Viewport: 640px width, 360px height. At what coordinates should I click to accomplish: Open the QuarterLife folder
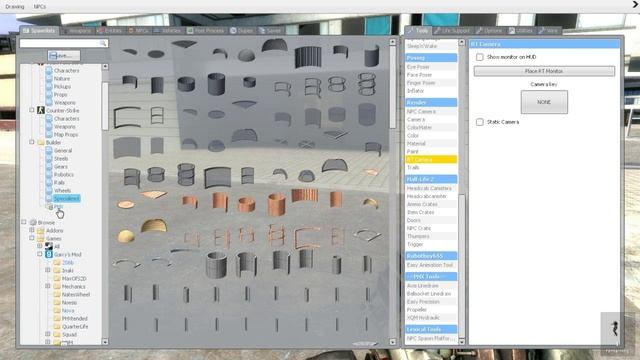pos(75,327)
